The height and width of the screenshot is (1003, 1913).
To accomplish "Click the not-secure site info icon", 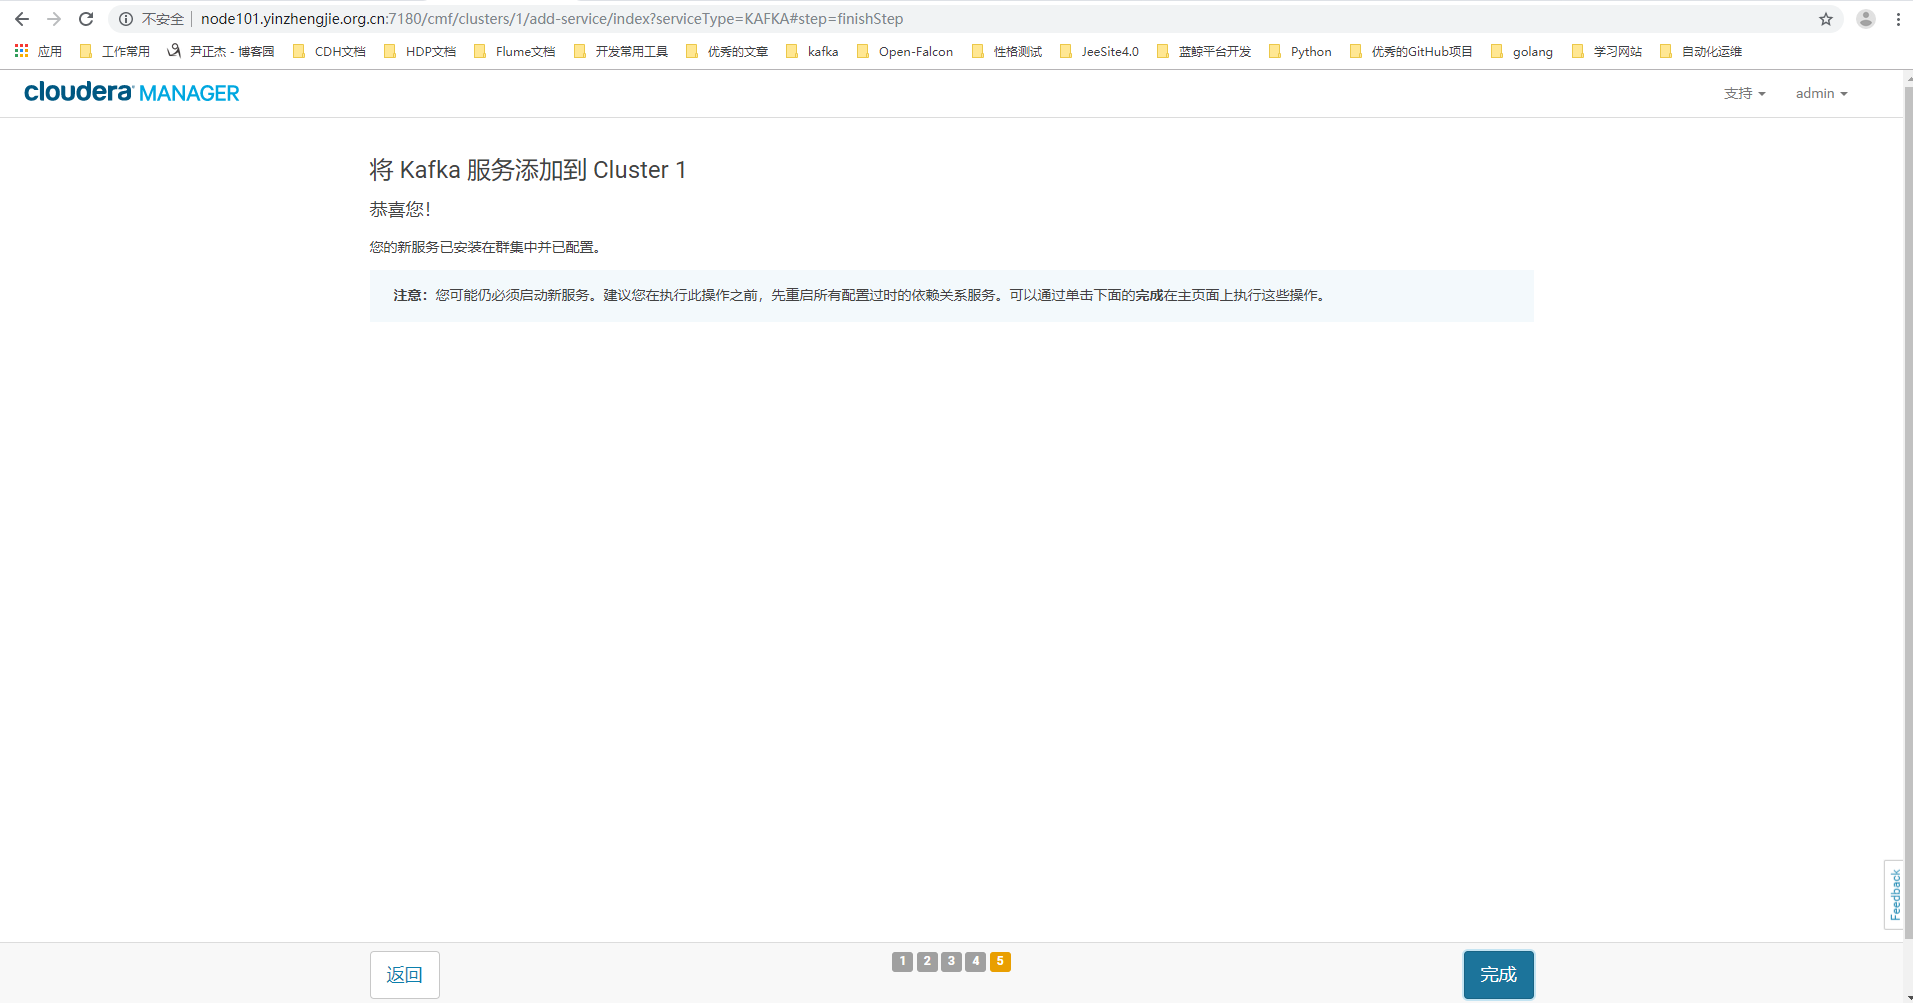I will [x=126, y=19].
